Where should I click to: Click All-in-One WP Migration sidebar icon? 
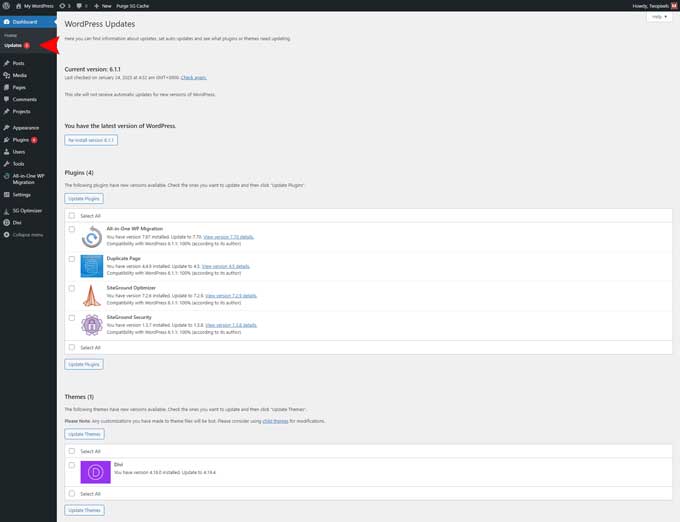(x=7, y=176)
